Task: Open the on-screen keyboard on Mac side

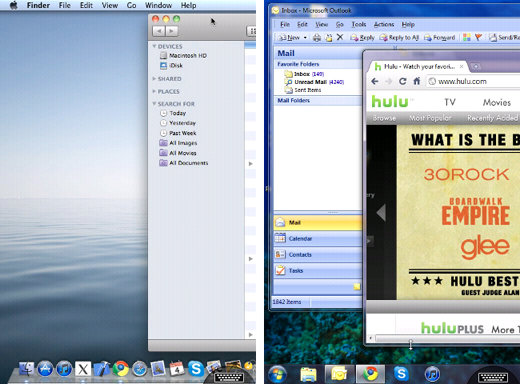Action: [229, 377]
